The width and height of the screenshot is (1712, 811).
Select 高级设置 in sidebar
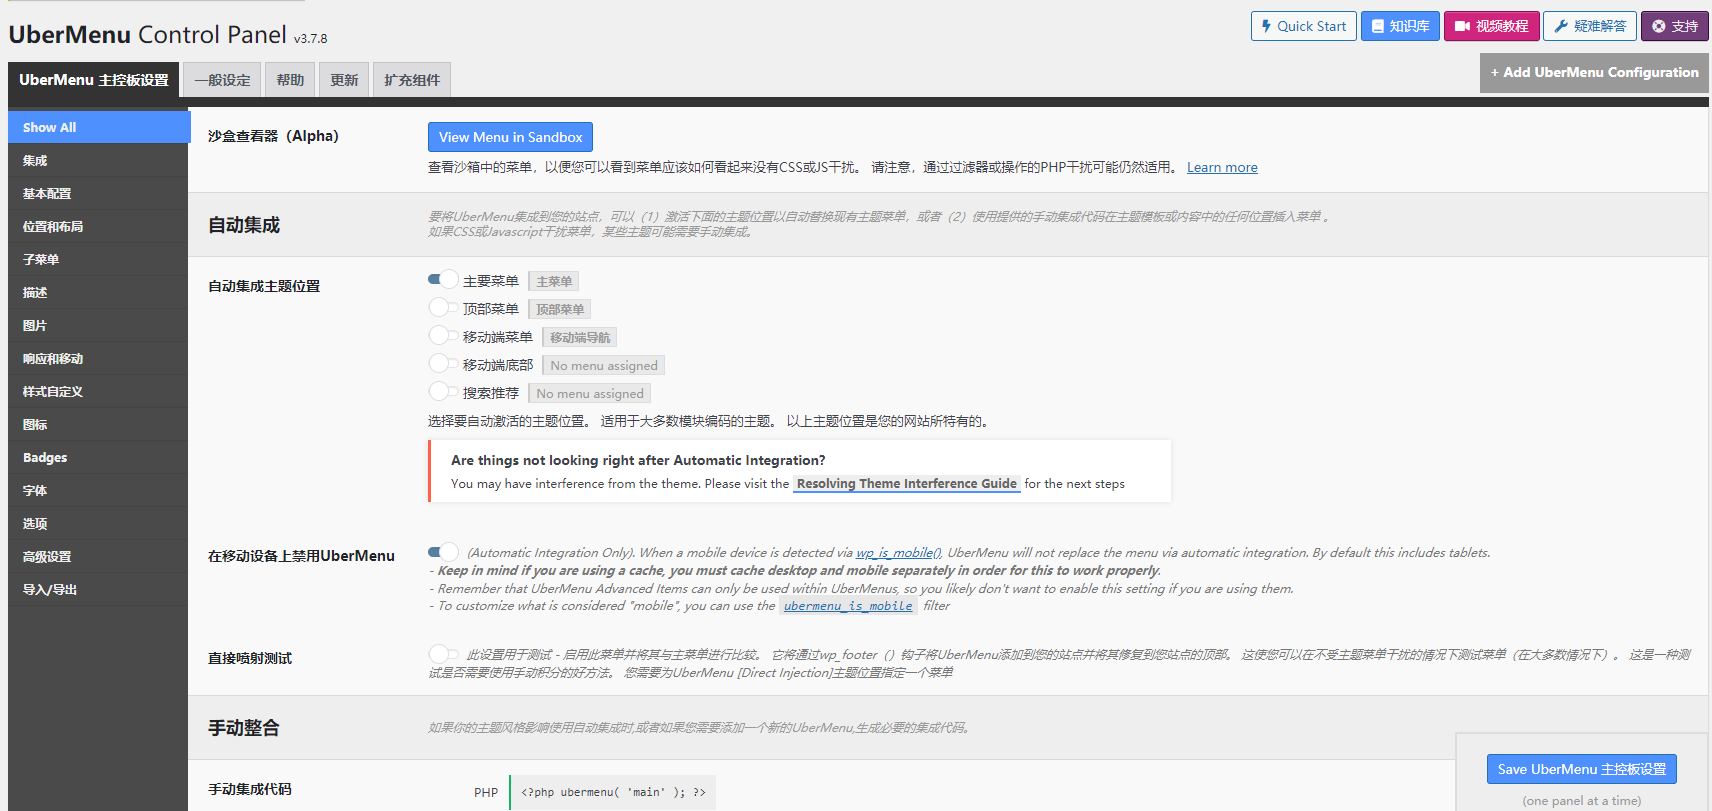point(98,556)
